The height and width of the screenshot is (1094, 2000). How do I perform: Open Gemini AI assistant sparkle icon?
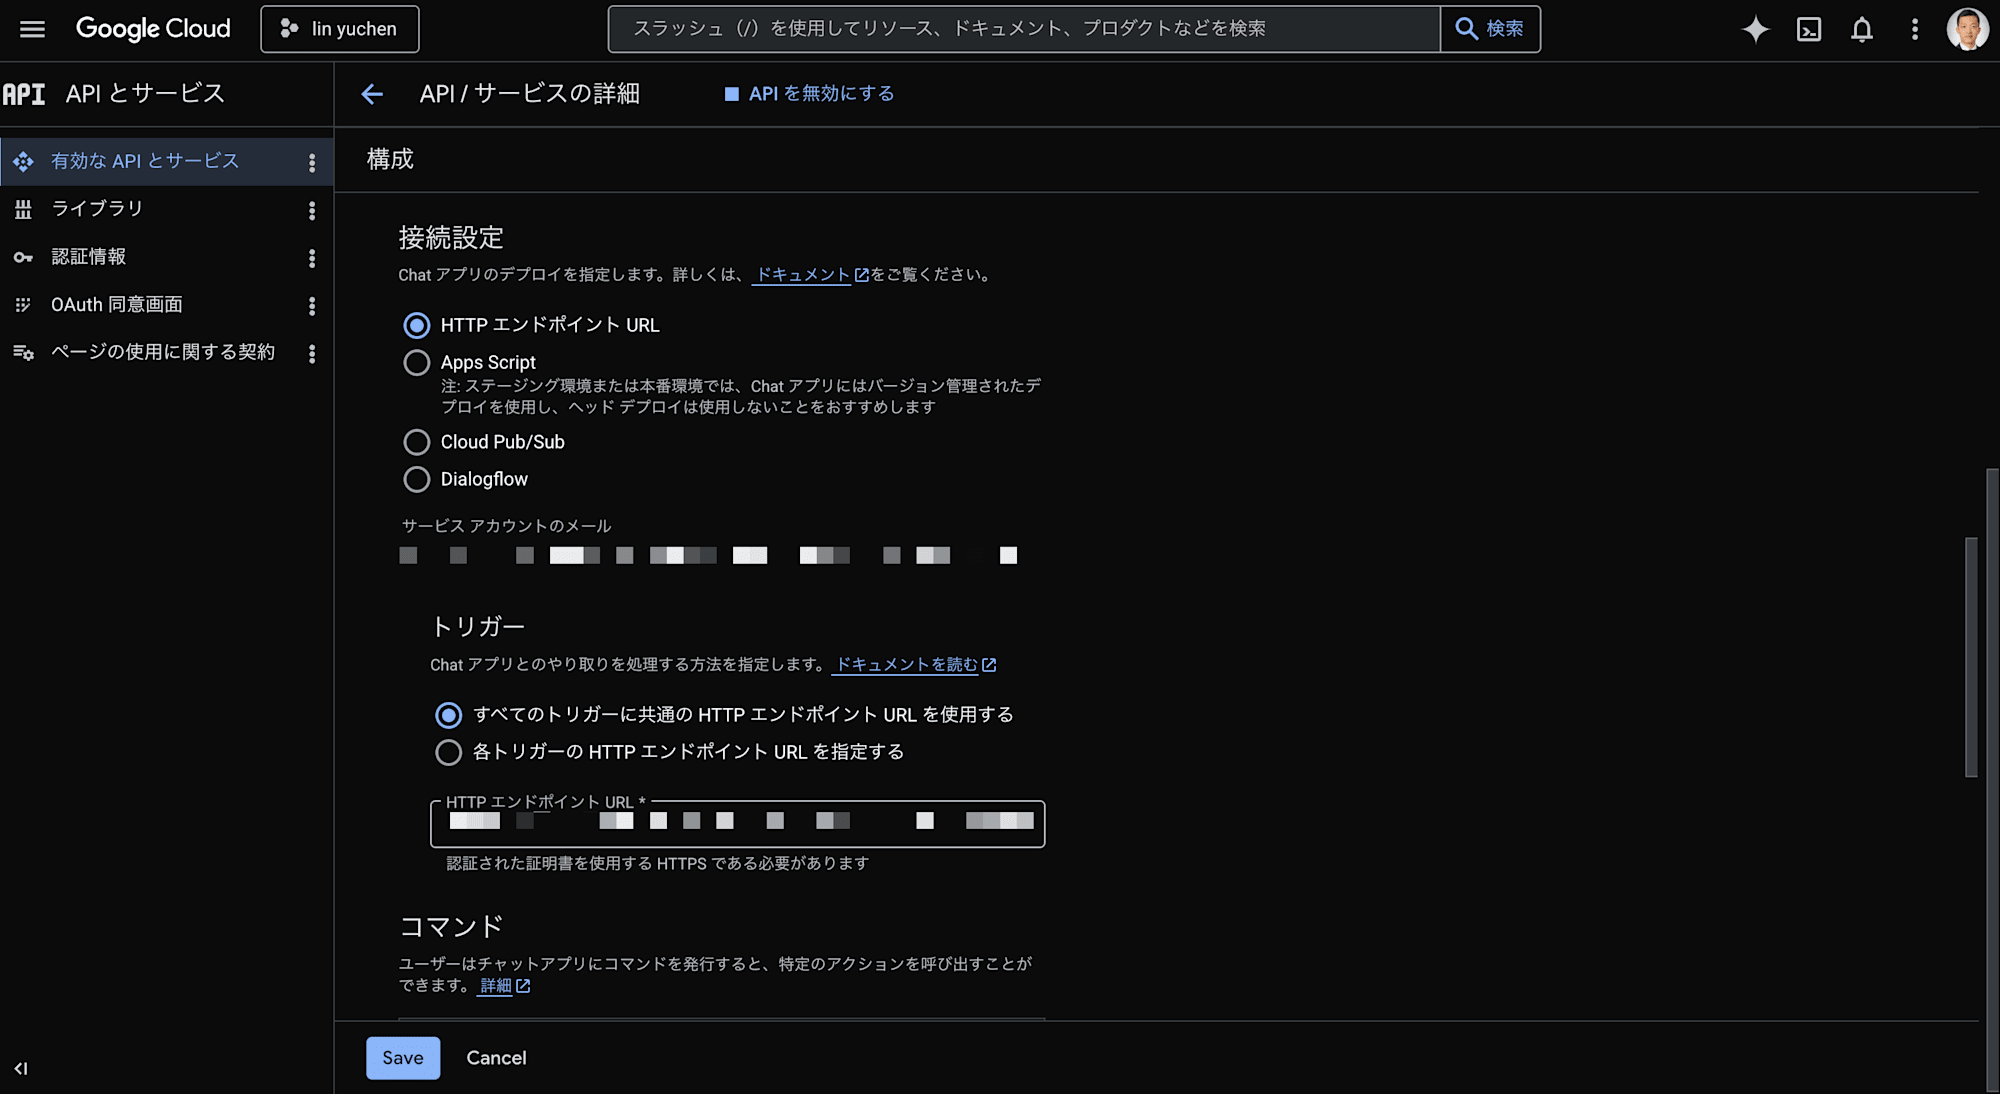coord(1755,29)
